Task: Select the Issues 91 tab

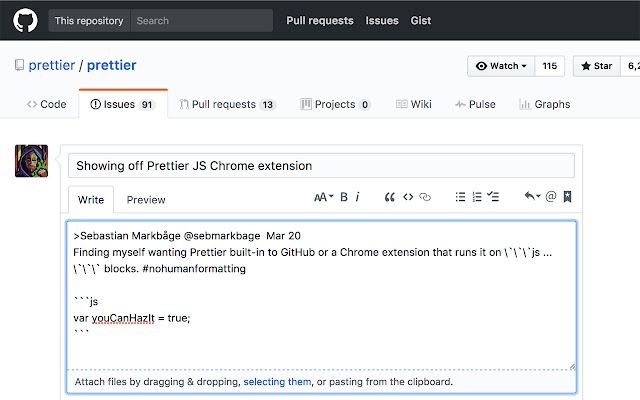Action: [x=123, y=104]
